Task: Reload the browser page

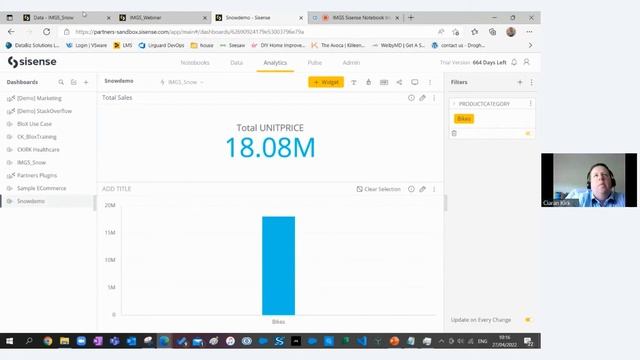Action: tap(47, 31)
